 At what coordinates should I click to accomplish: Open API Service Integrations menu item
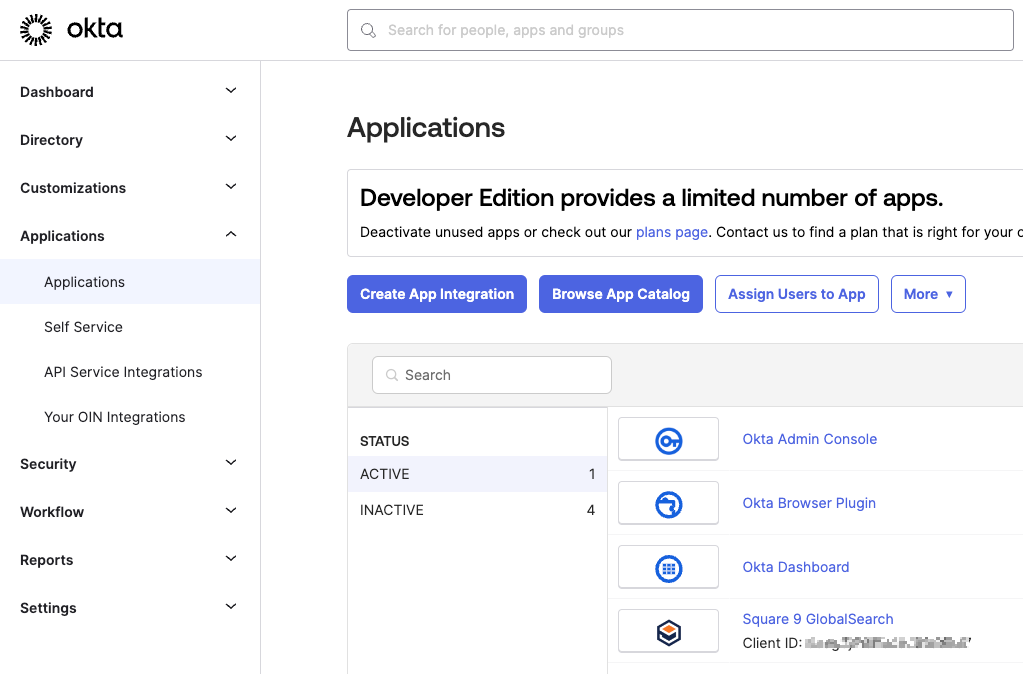coord(123,372)
